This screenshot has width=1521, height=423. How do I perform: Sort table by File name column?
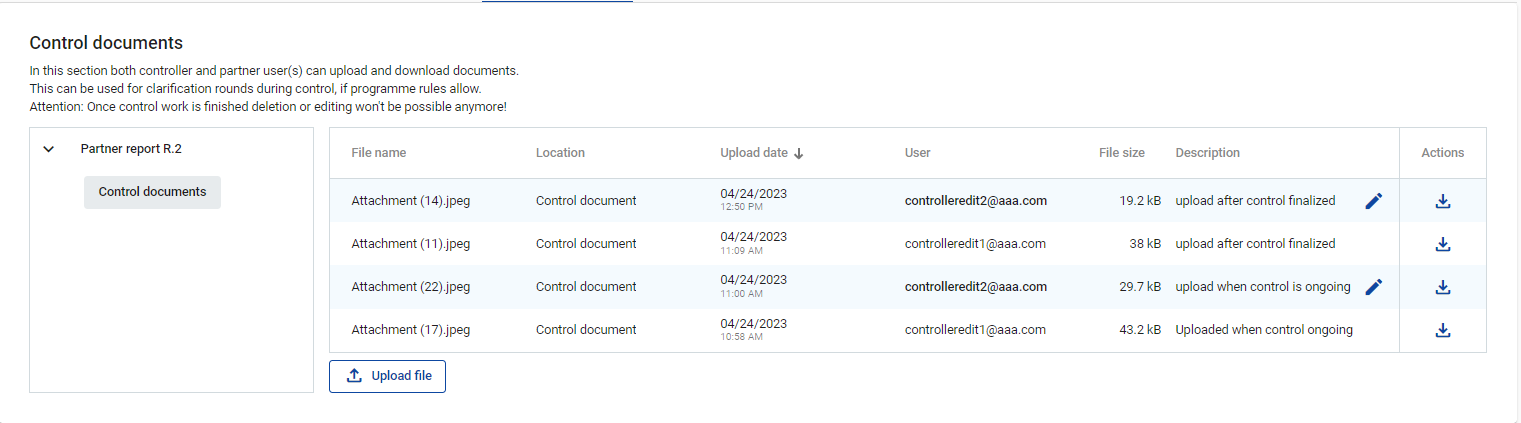pyautogui.click(x=378, y=153)
